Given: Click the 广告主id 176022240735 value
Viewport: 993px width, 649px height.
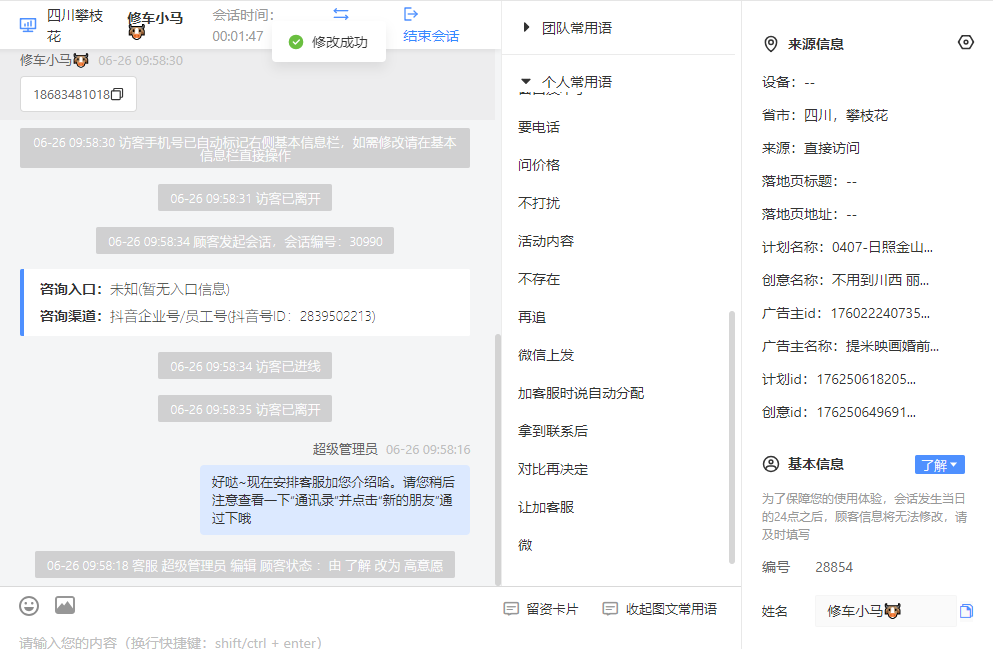Looking at the screenshot, I should (x=880, y=313).
